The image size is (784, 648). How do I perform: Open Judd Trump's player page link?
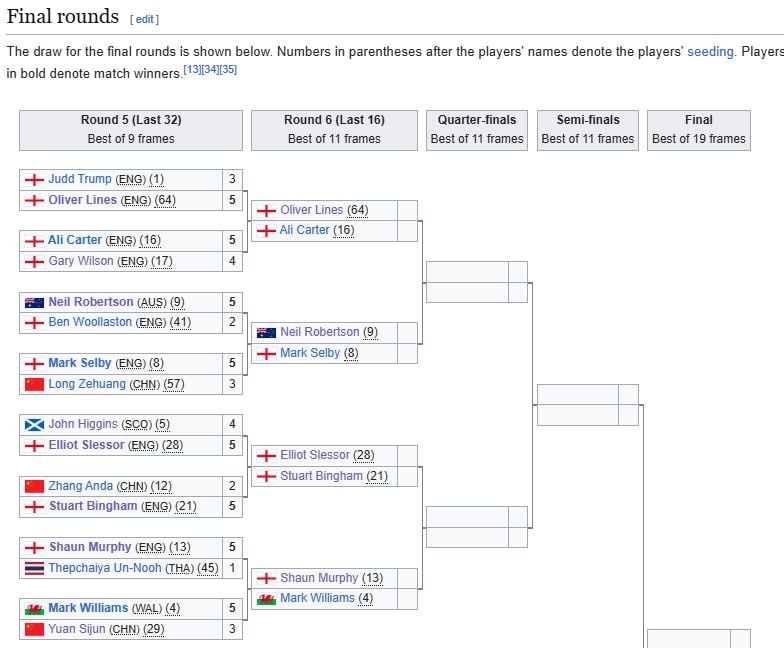tap(80, 179)
